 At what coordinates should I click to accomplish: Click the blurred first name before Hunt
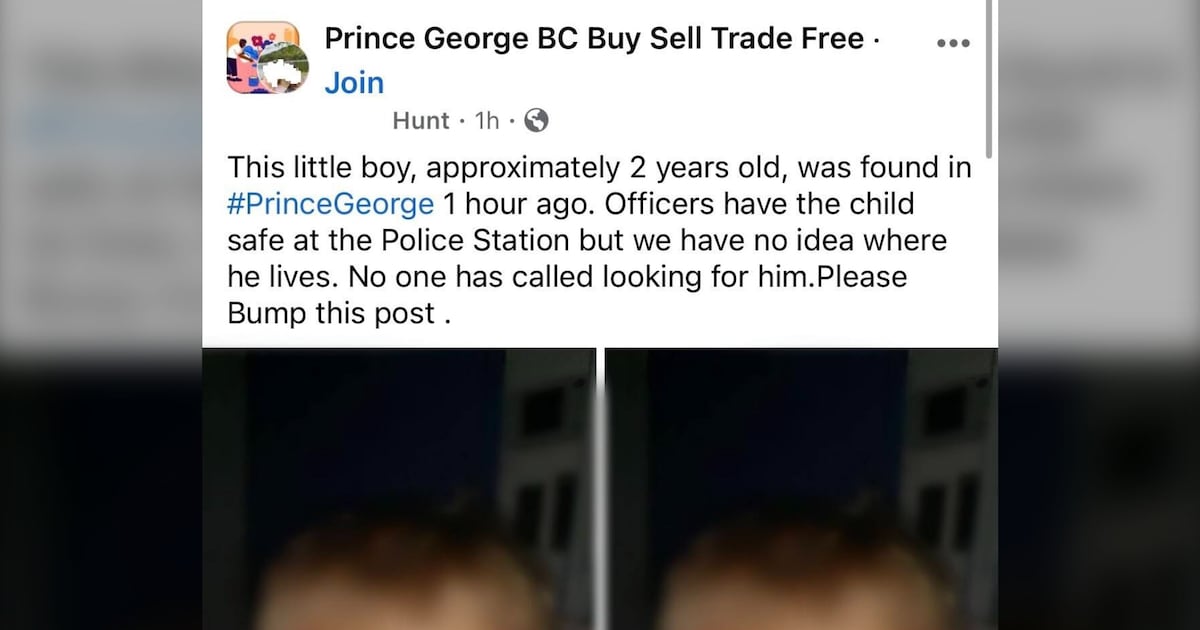(355, 121)
